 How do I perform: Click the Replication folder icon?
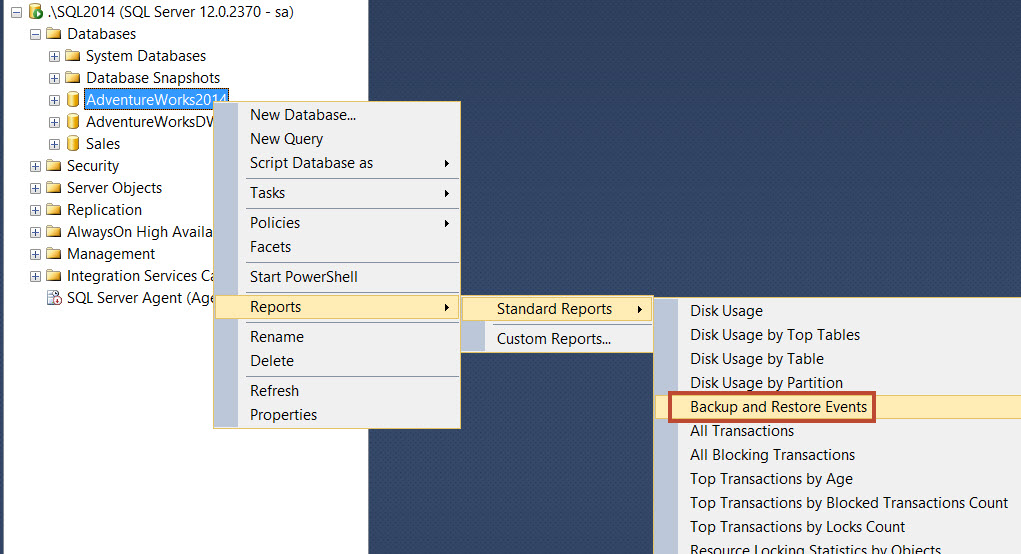pos(54,210)
